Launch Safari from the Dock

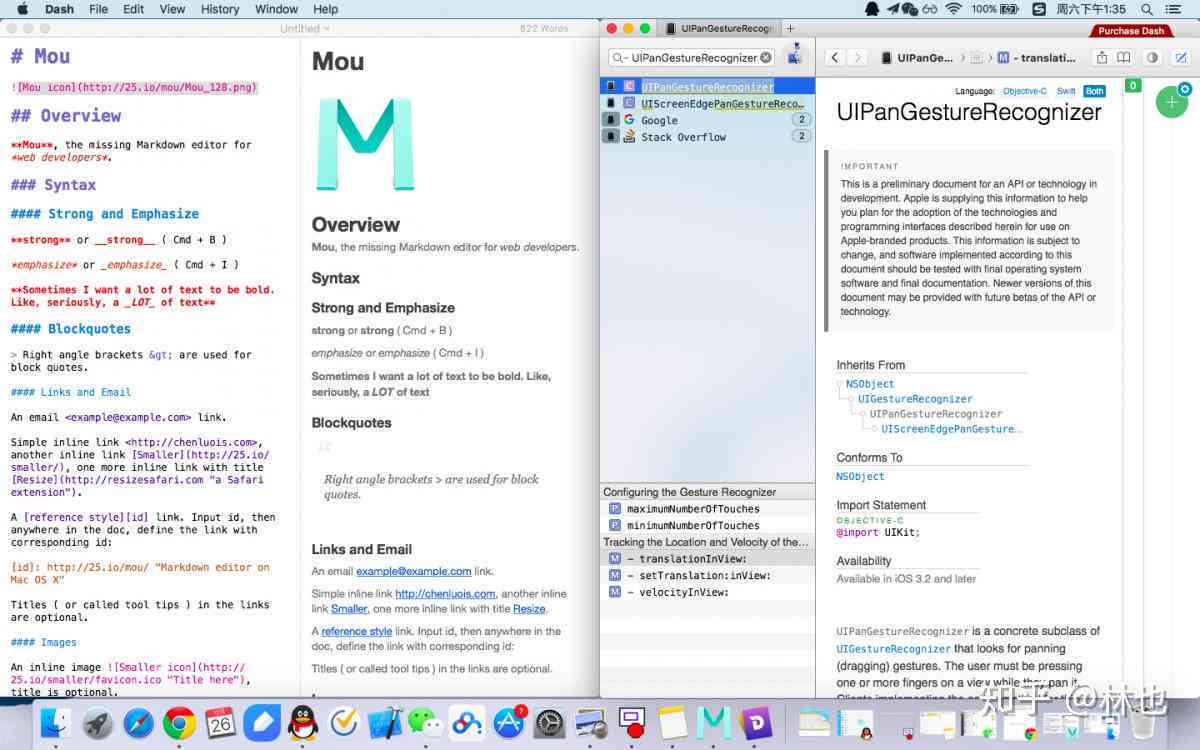point(138,722)
